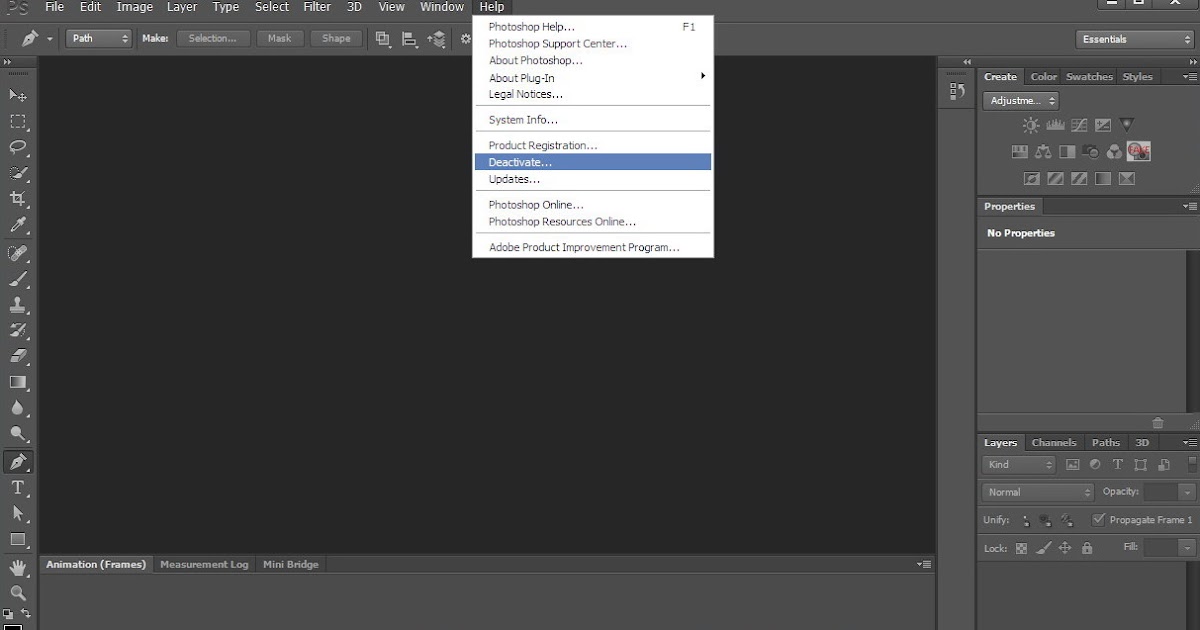Toggle lock image pixels
The width and height of the screenshot is (1200, 630).
pos(1043,548)
